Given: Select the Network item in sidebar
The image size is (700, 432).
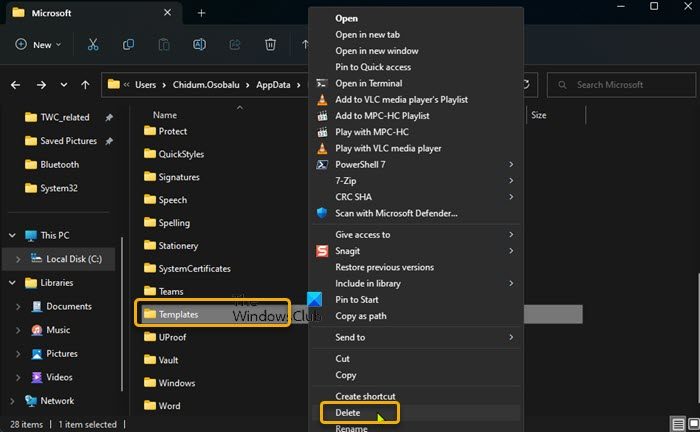Looking at the screenshot, I should (57, 401).
